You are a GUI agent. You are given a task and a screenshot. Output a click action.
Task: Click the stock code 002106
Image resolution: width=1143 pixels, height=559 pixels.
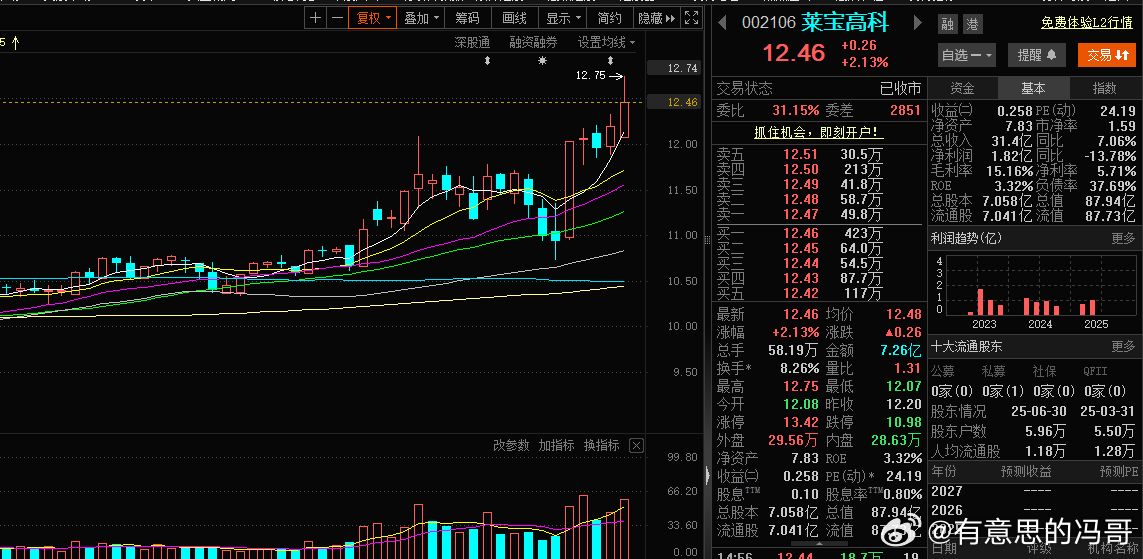(768, 23)
